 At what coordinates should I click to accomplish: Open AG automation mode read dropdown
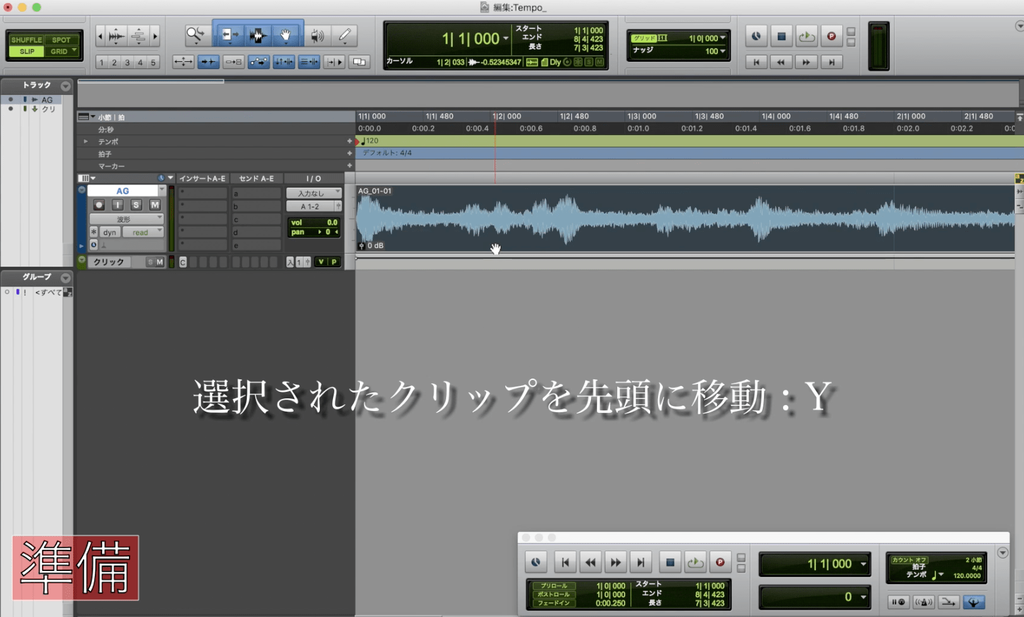tap(144, 232)
